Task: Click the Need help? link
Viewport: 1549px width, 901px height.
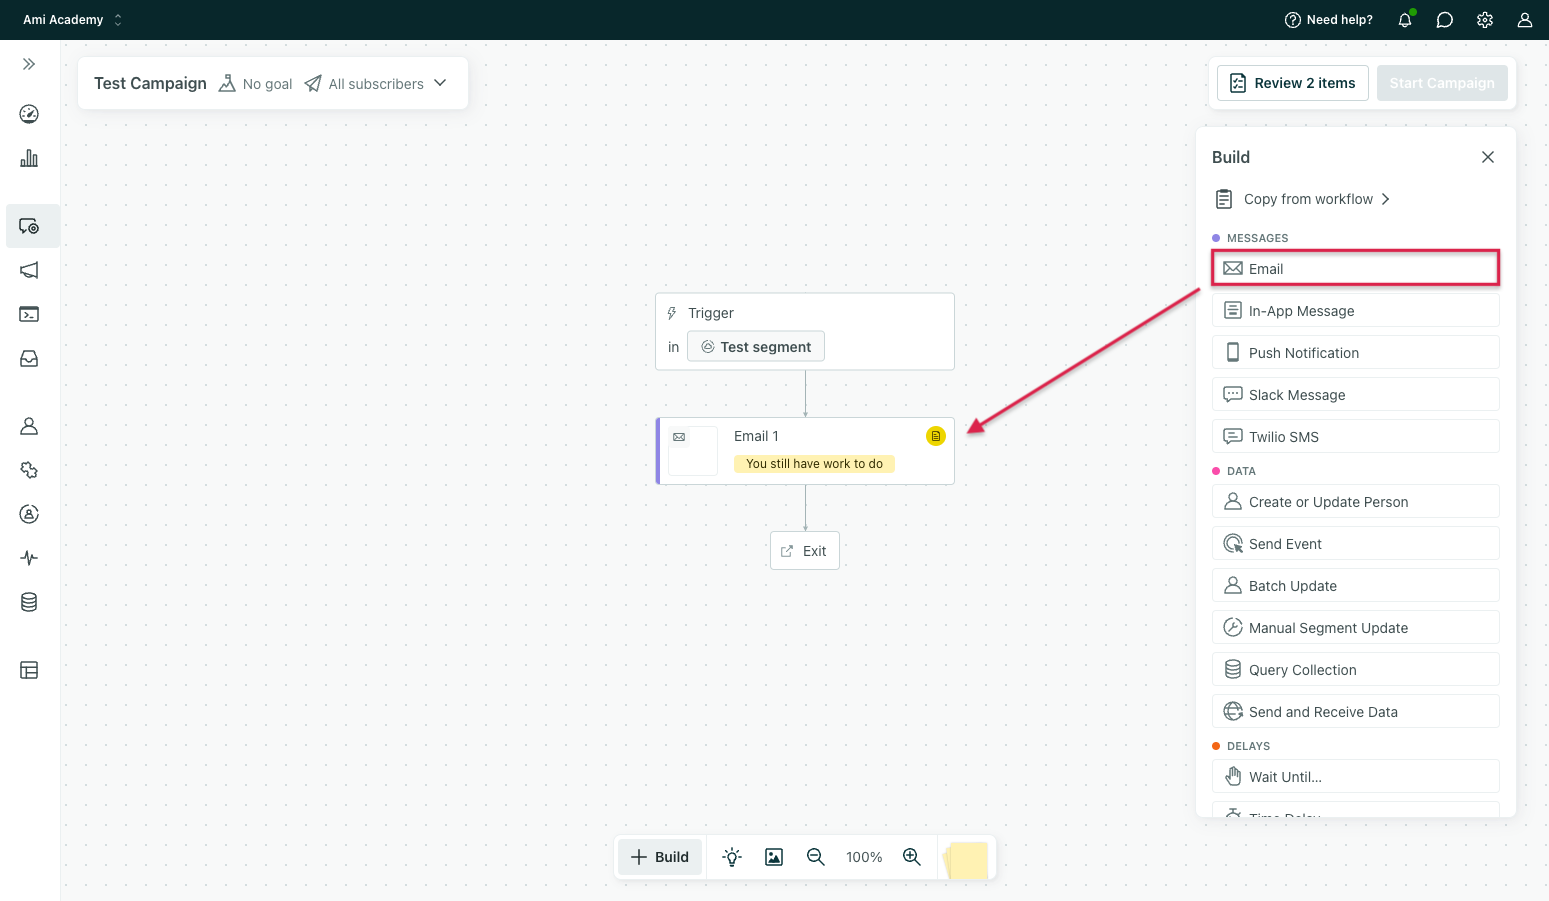Action: [x=1329, y=20]
